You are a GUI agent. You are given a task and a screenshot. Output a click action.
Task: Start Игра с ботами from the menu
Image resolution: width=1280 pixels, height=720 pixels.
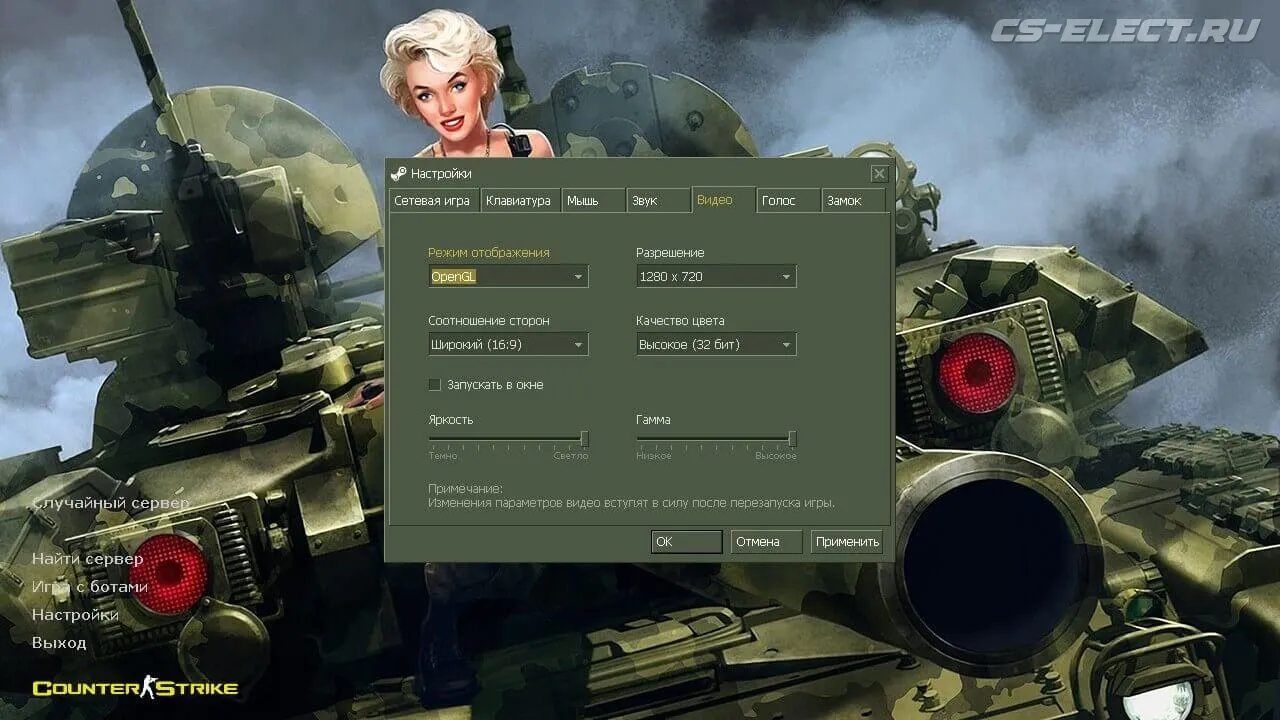coord(90,586)
